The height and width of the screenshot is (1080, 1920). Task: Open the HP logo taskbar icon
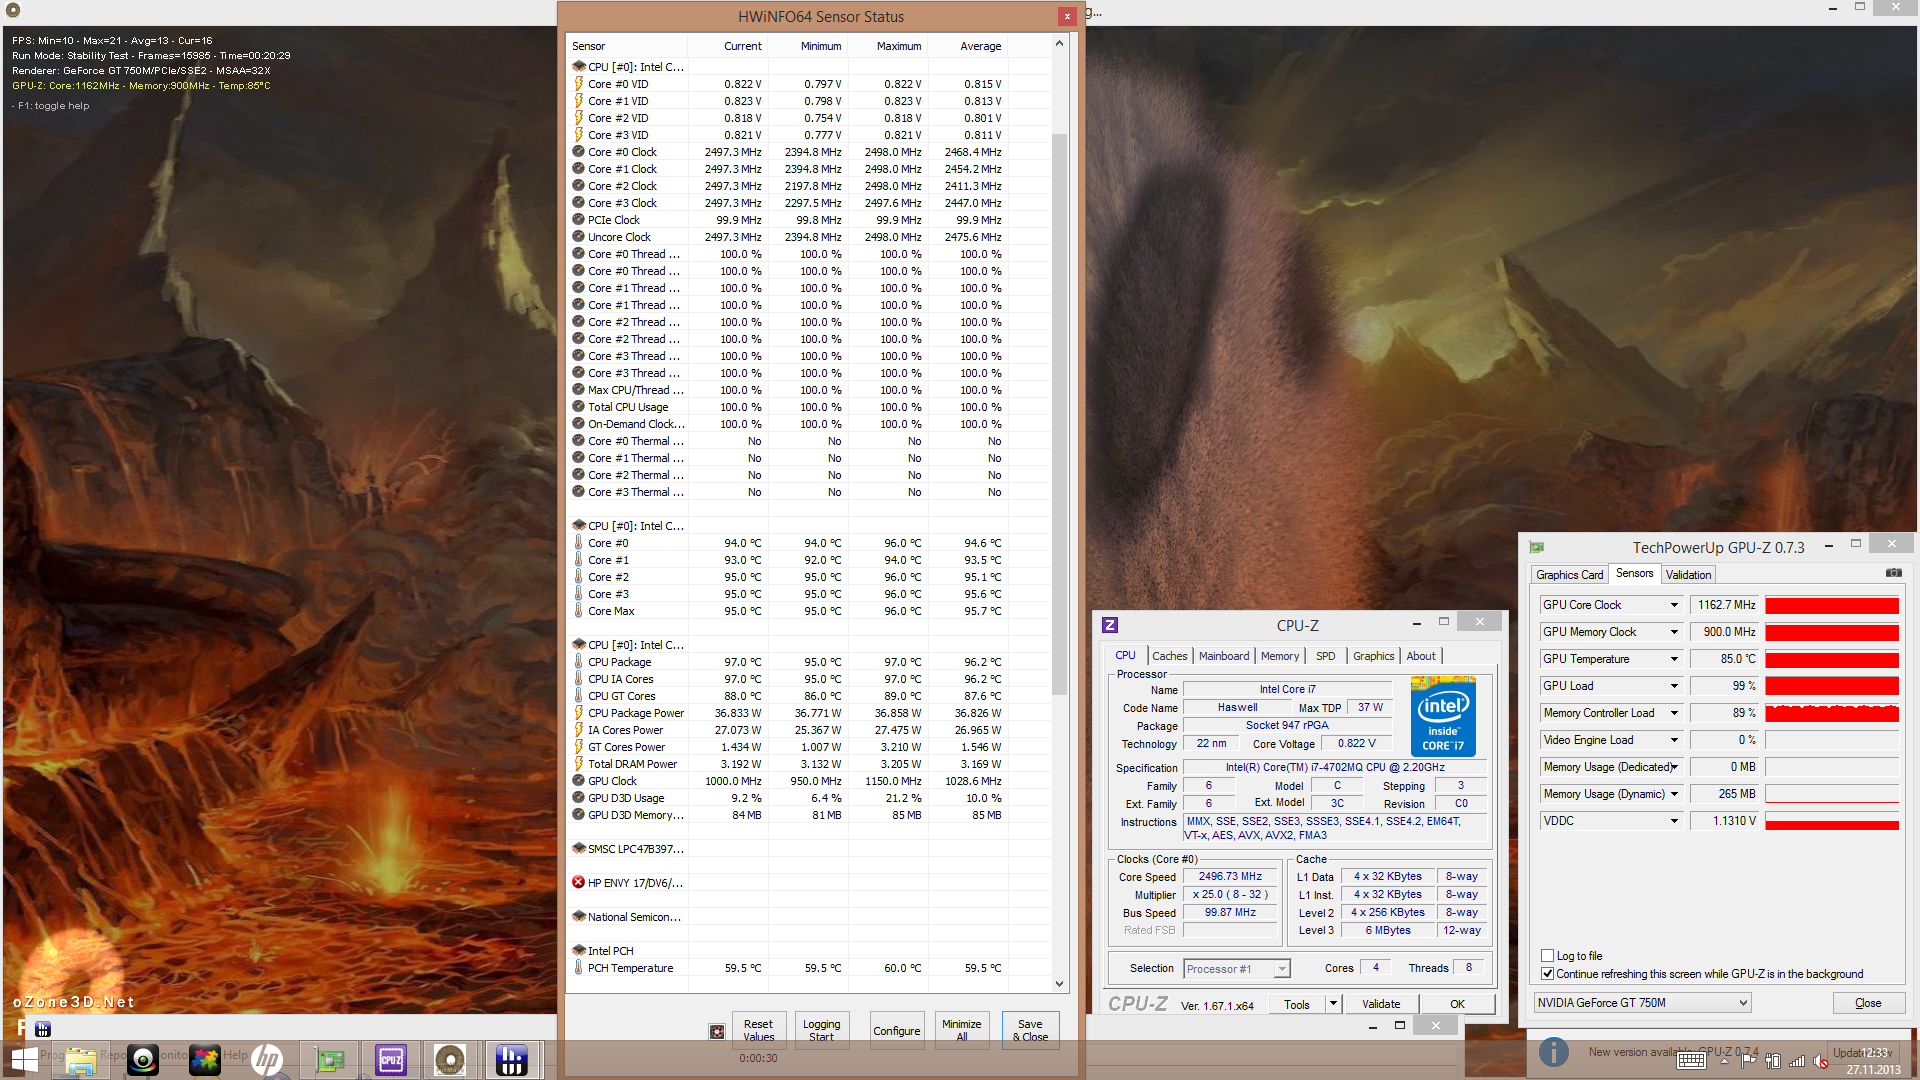pos(267,1060)
